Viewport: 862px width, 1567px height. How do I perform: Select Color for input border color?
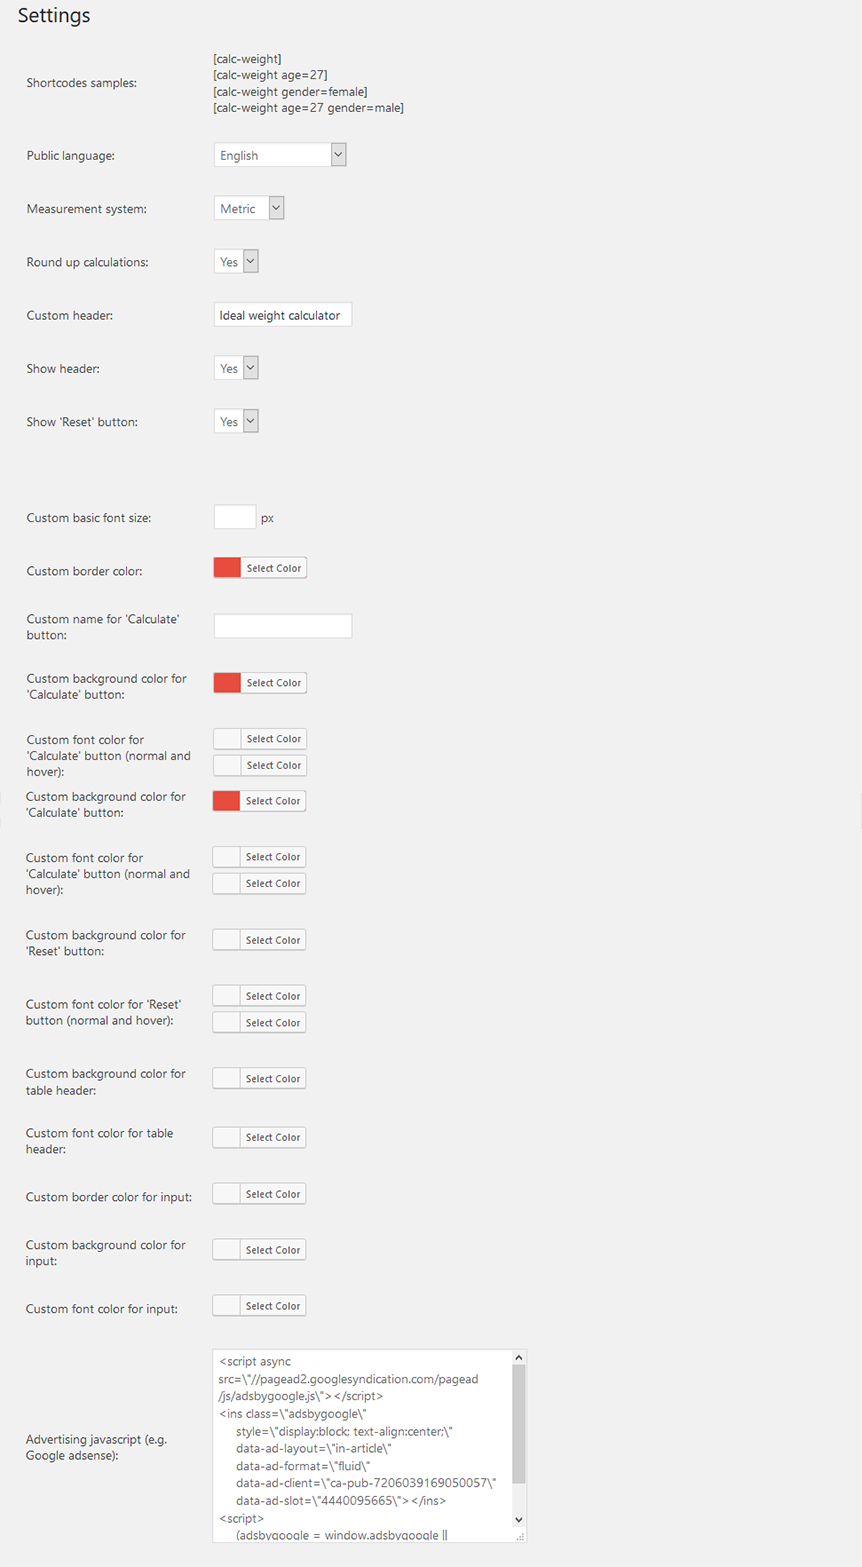pos(272,1194)
